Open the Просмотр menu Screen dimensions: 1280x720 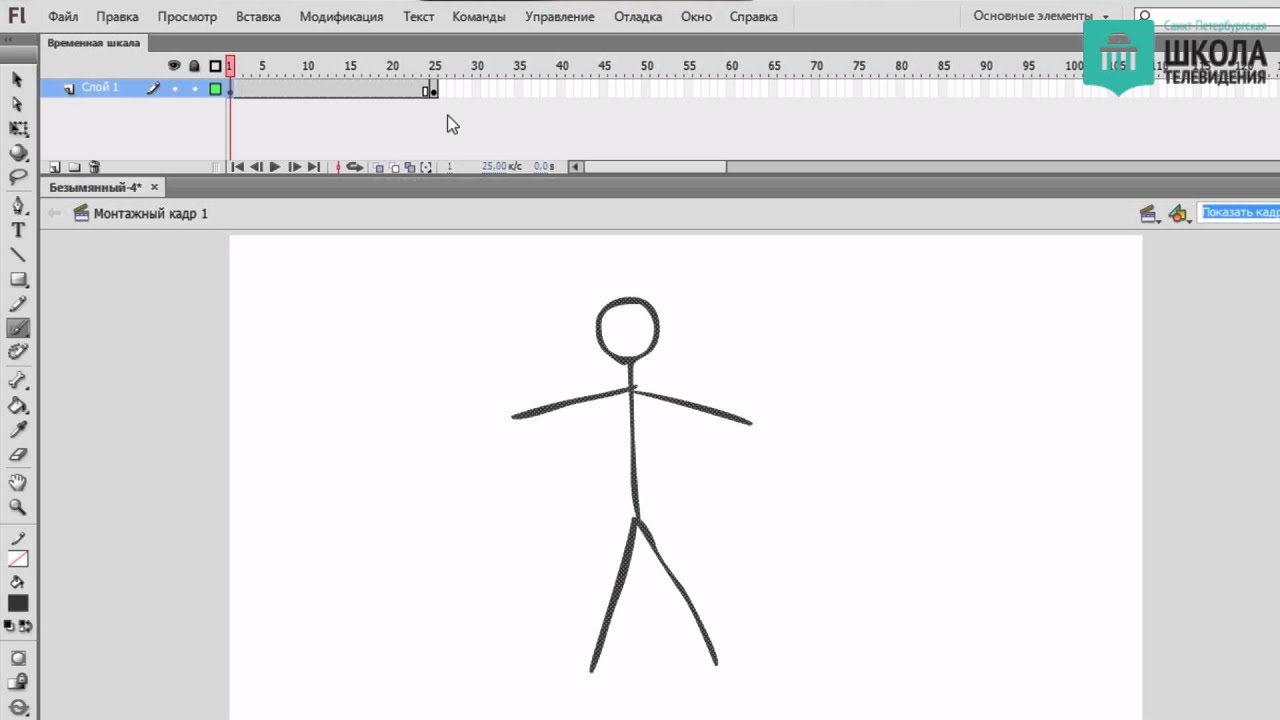pos(187,17)
